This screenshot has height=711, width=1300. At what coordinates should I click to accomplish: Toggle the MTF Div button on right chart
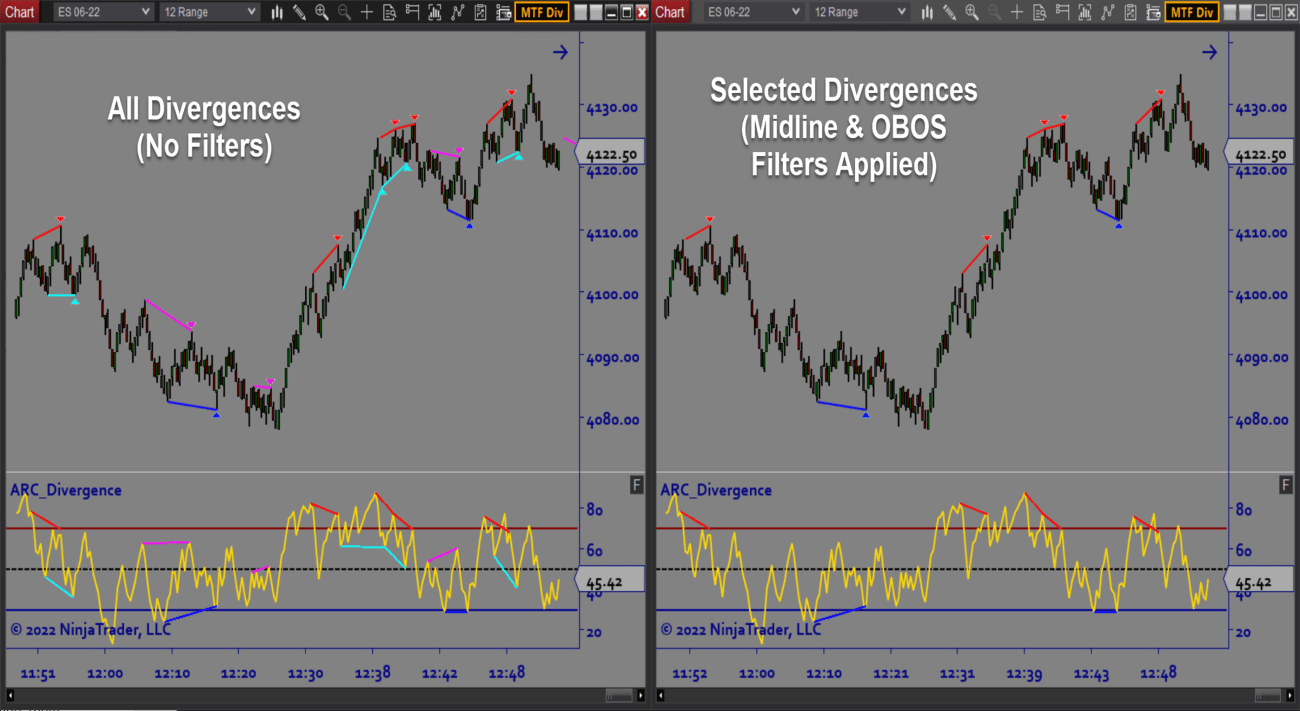click(1192, 13)
